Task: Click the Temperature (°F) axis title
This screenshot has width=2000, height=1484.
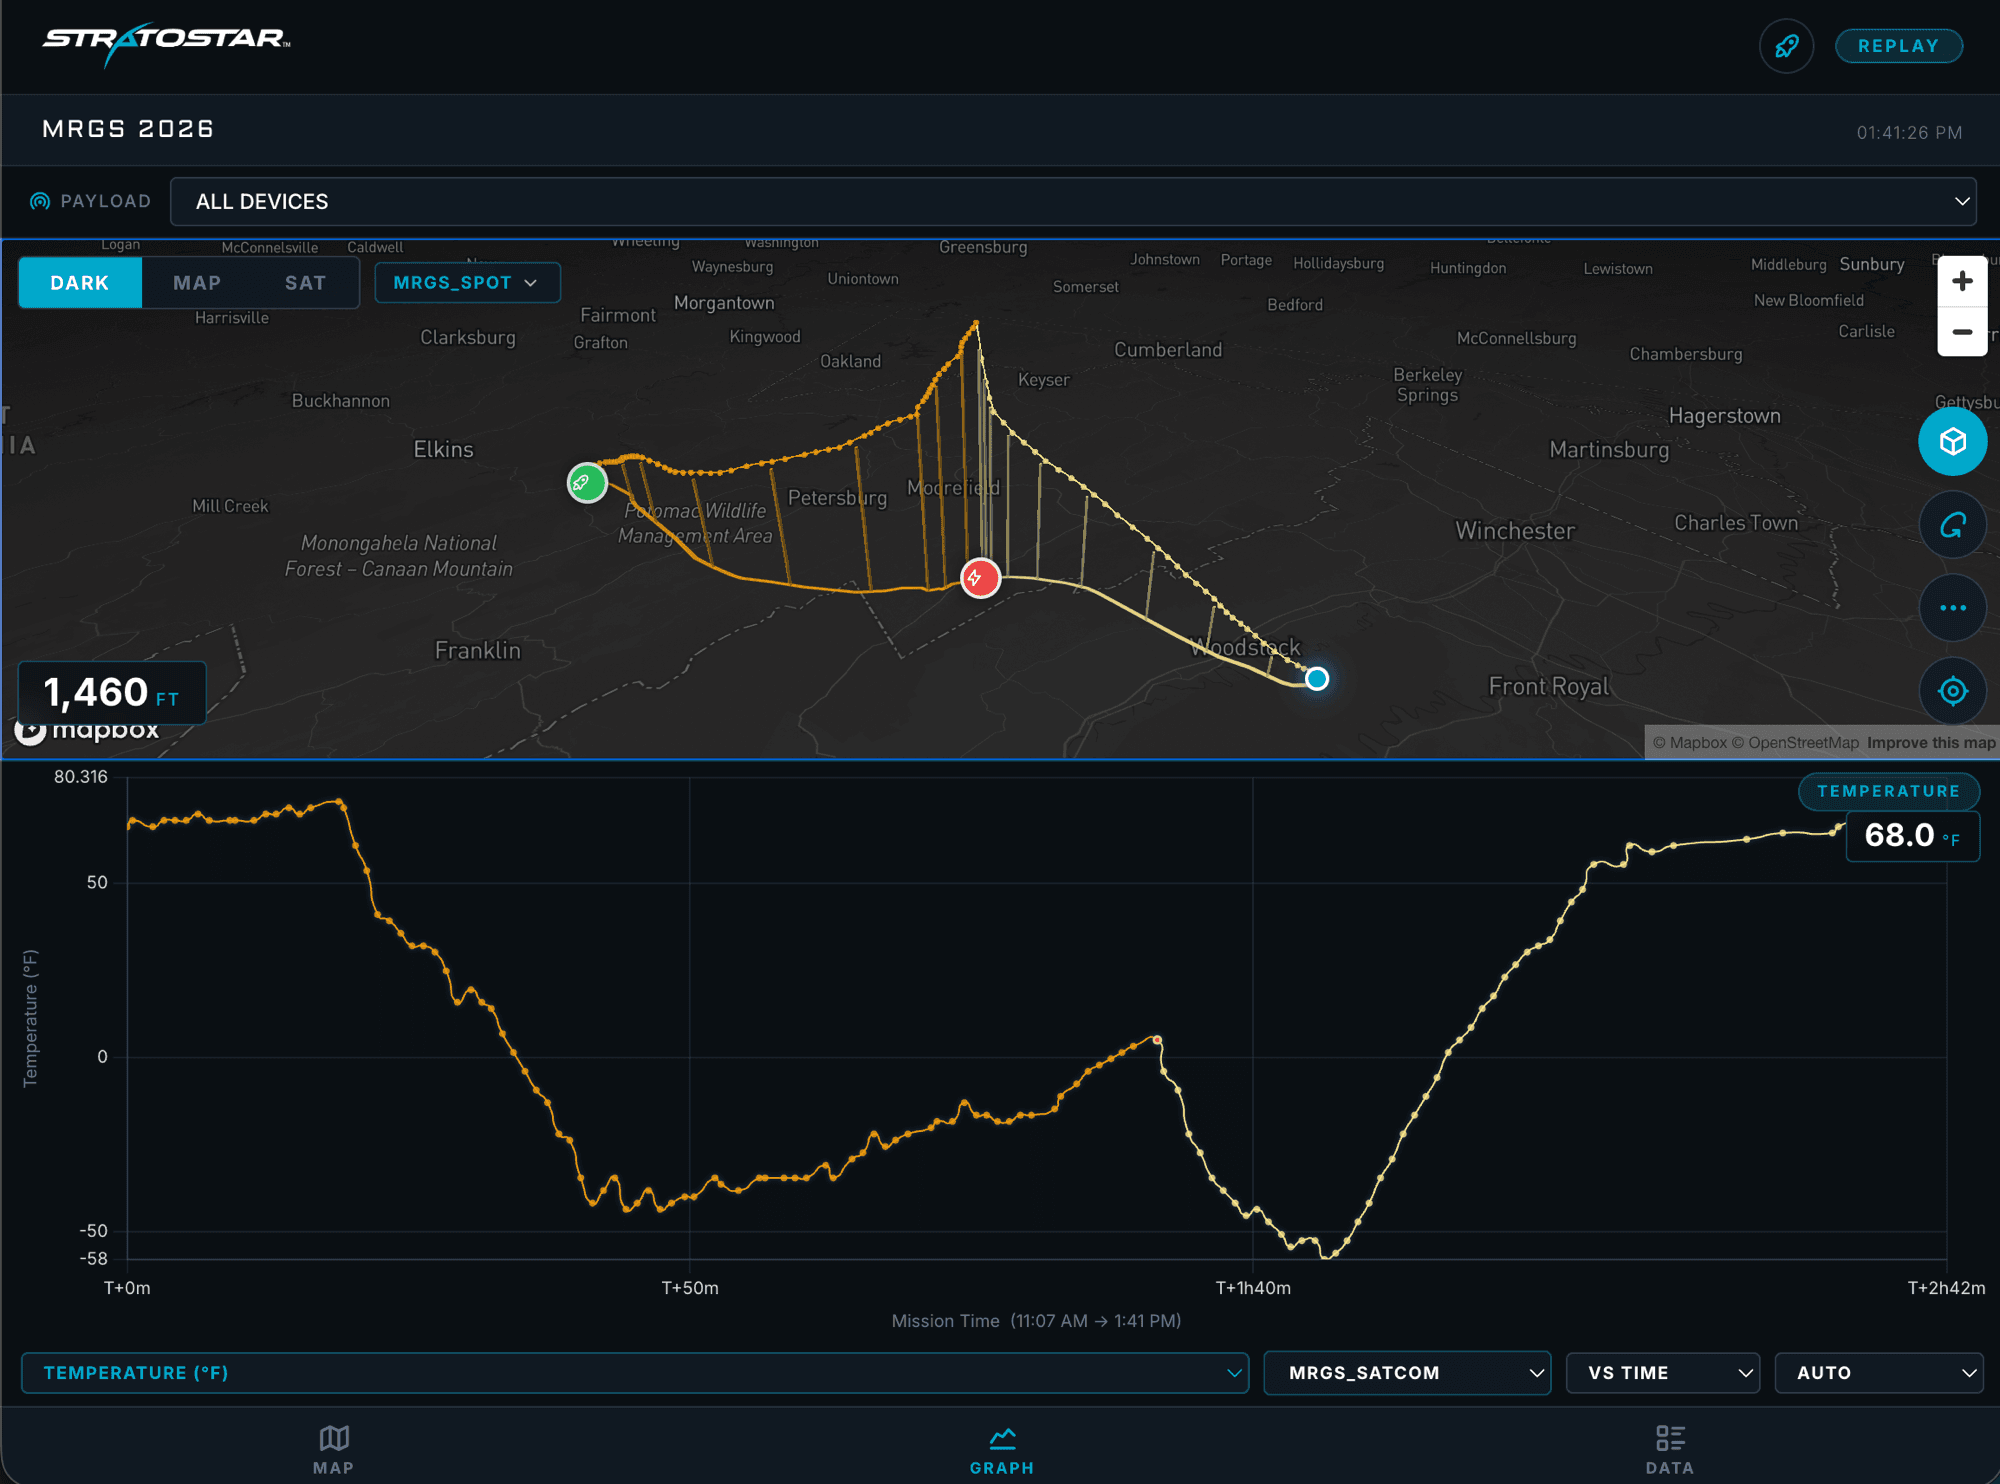Action: pyautogui.click(x=30, y=1018)
